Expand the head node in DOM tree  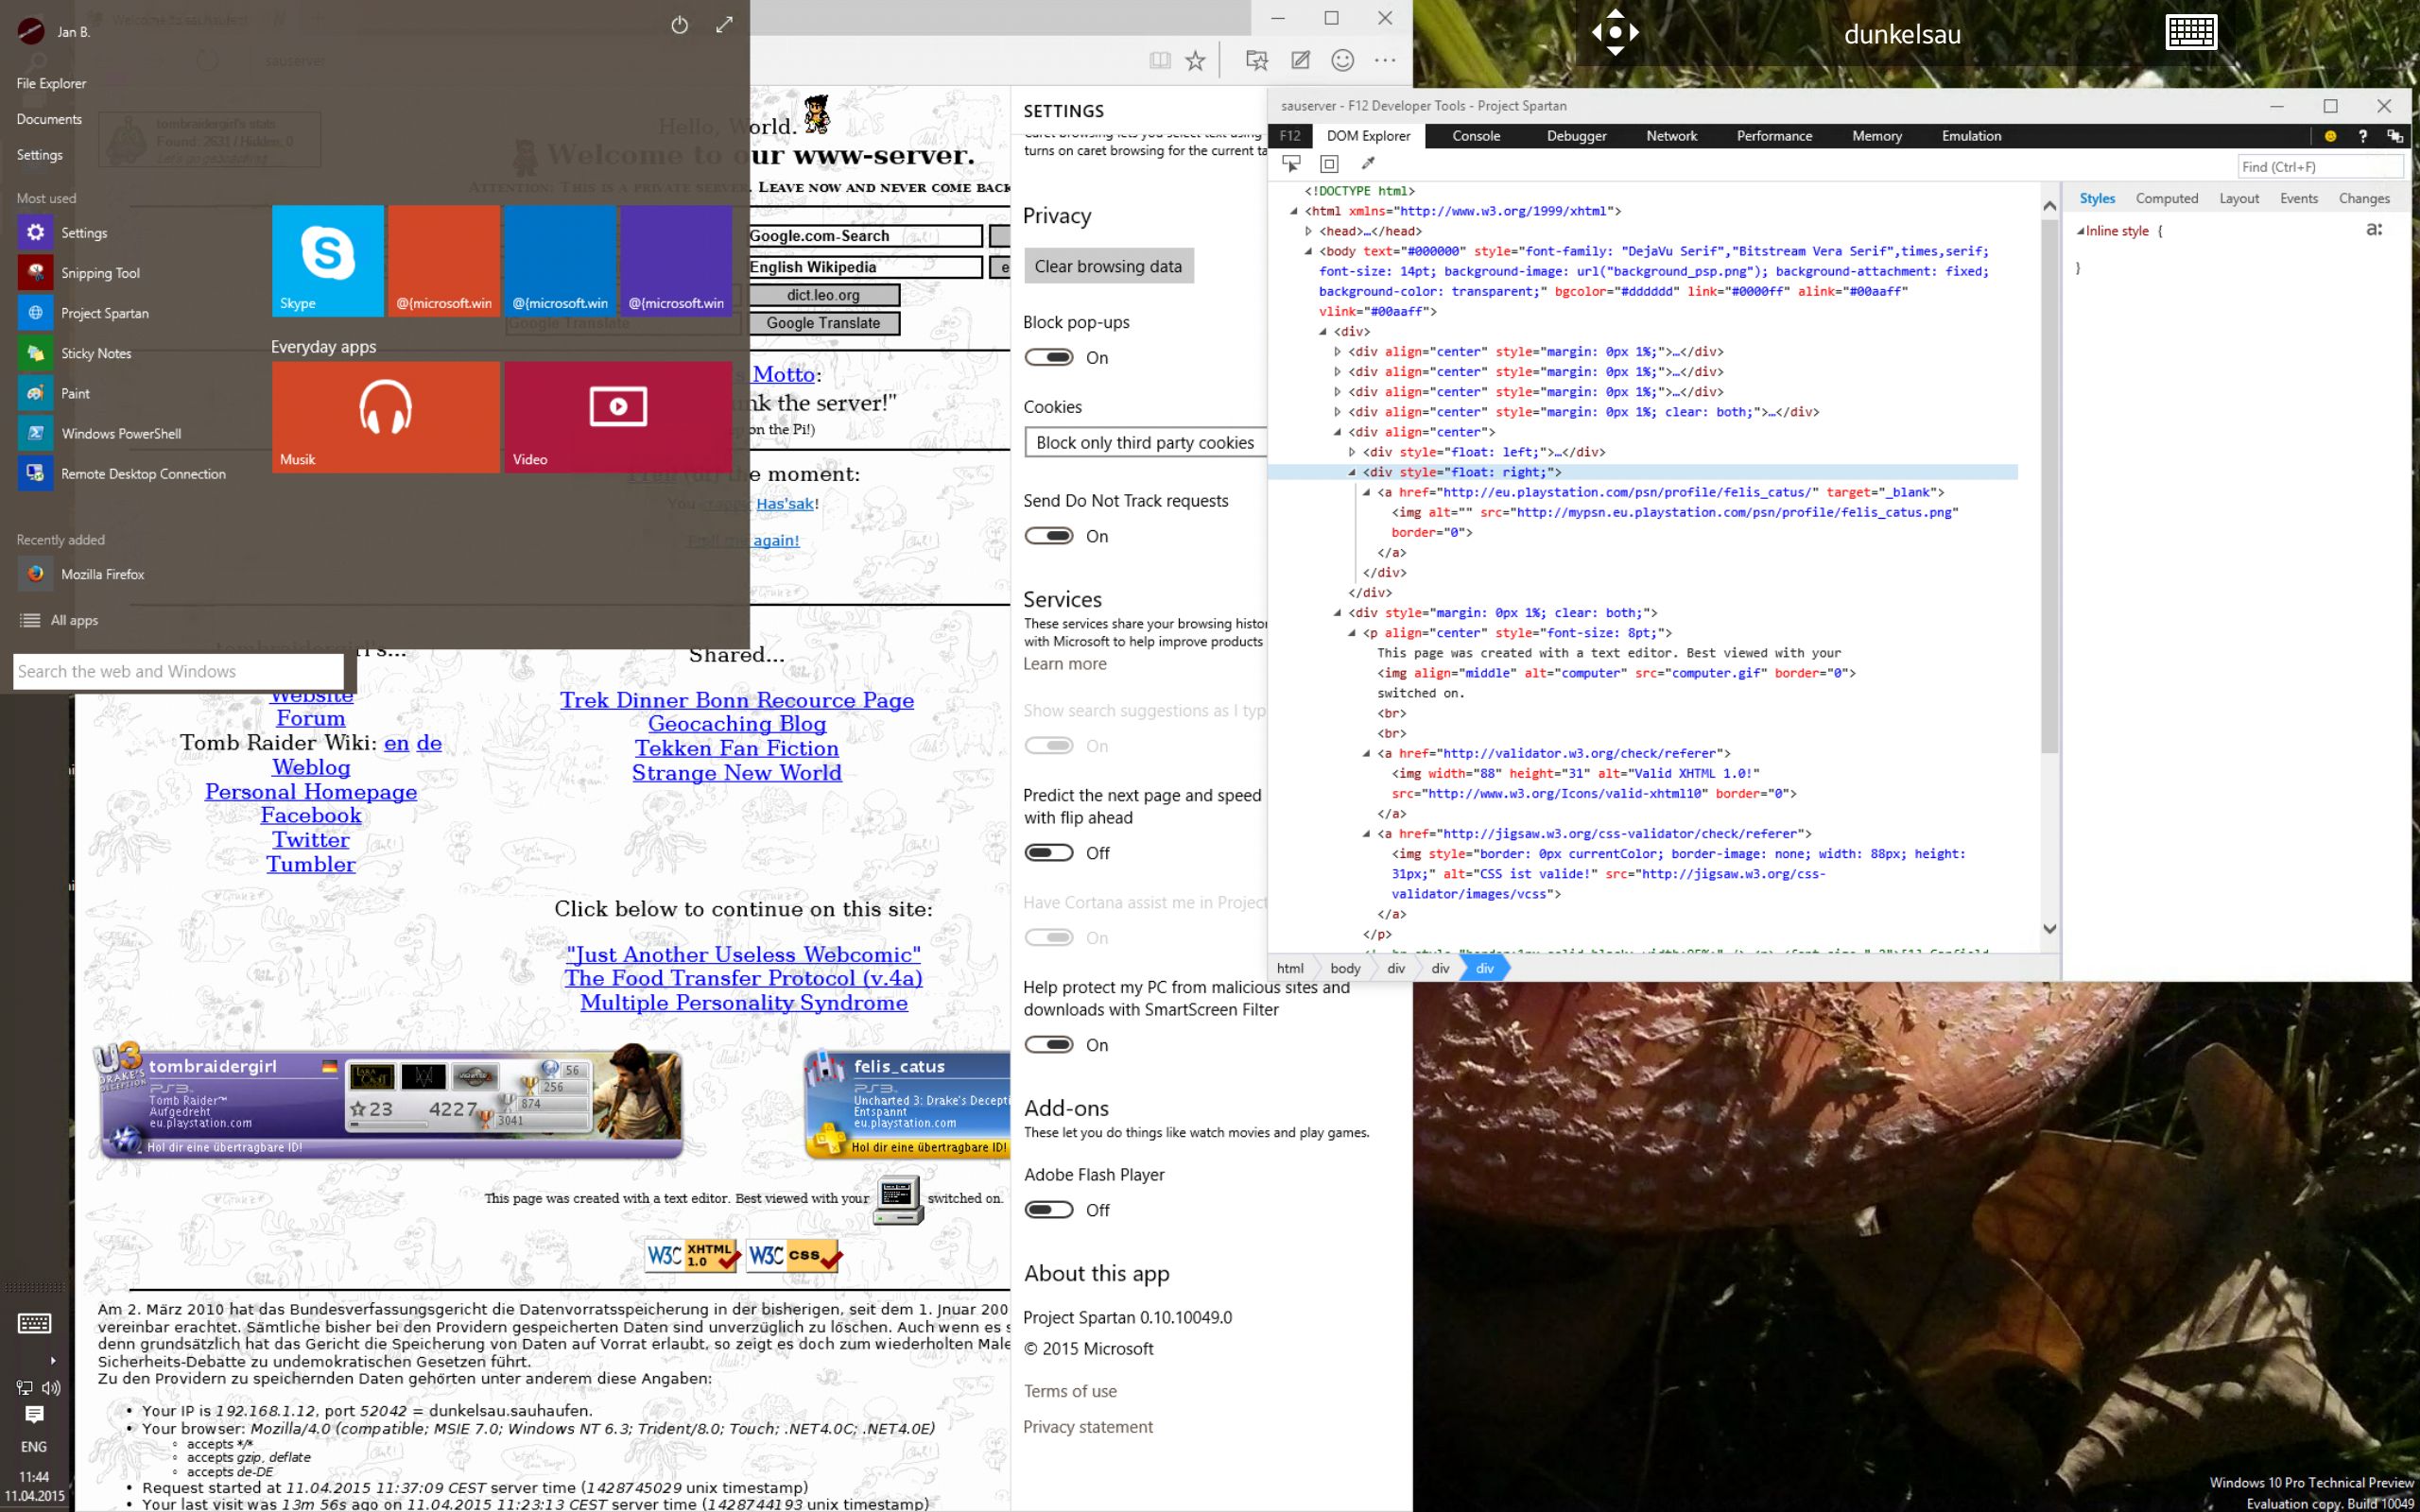[x=1308, y=231]
